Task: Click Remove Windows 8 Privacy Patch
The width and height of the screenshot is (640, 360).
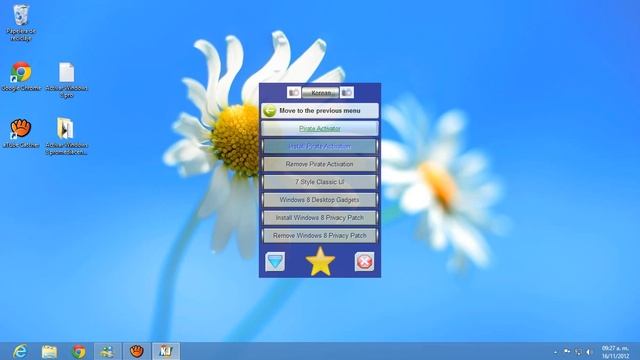Action: point(320,236)
